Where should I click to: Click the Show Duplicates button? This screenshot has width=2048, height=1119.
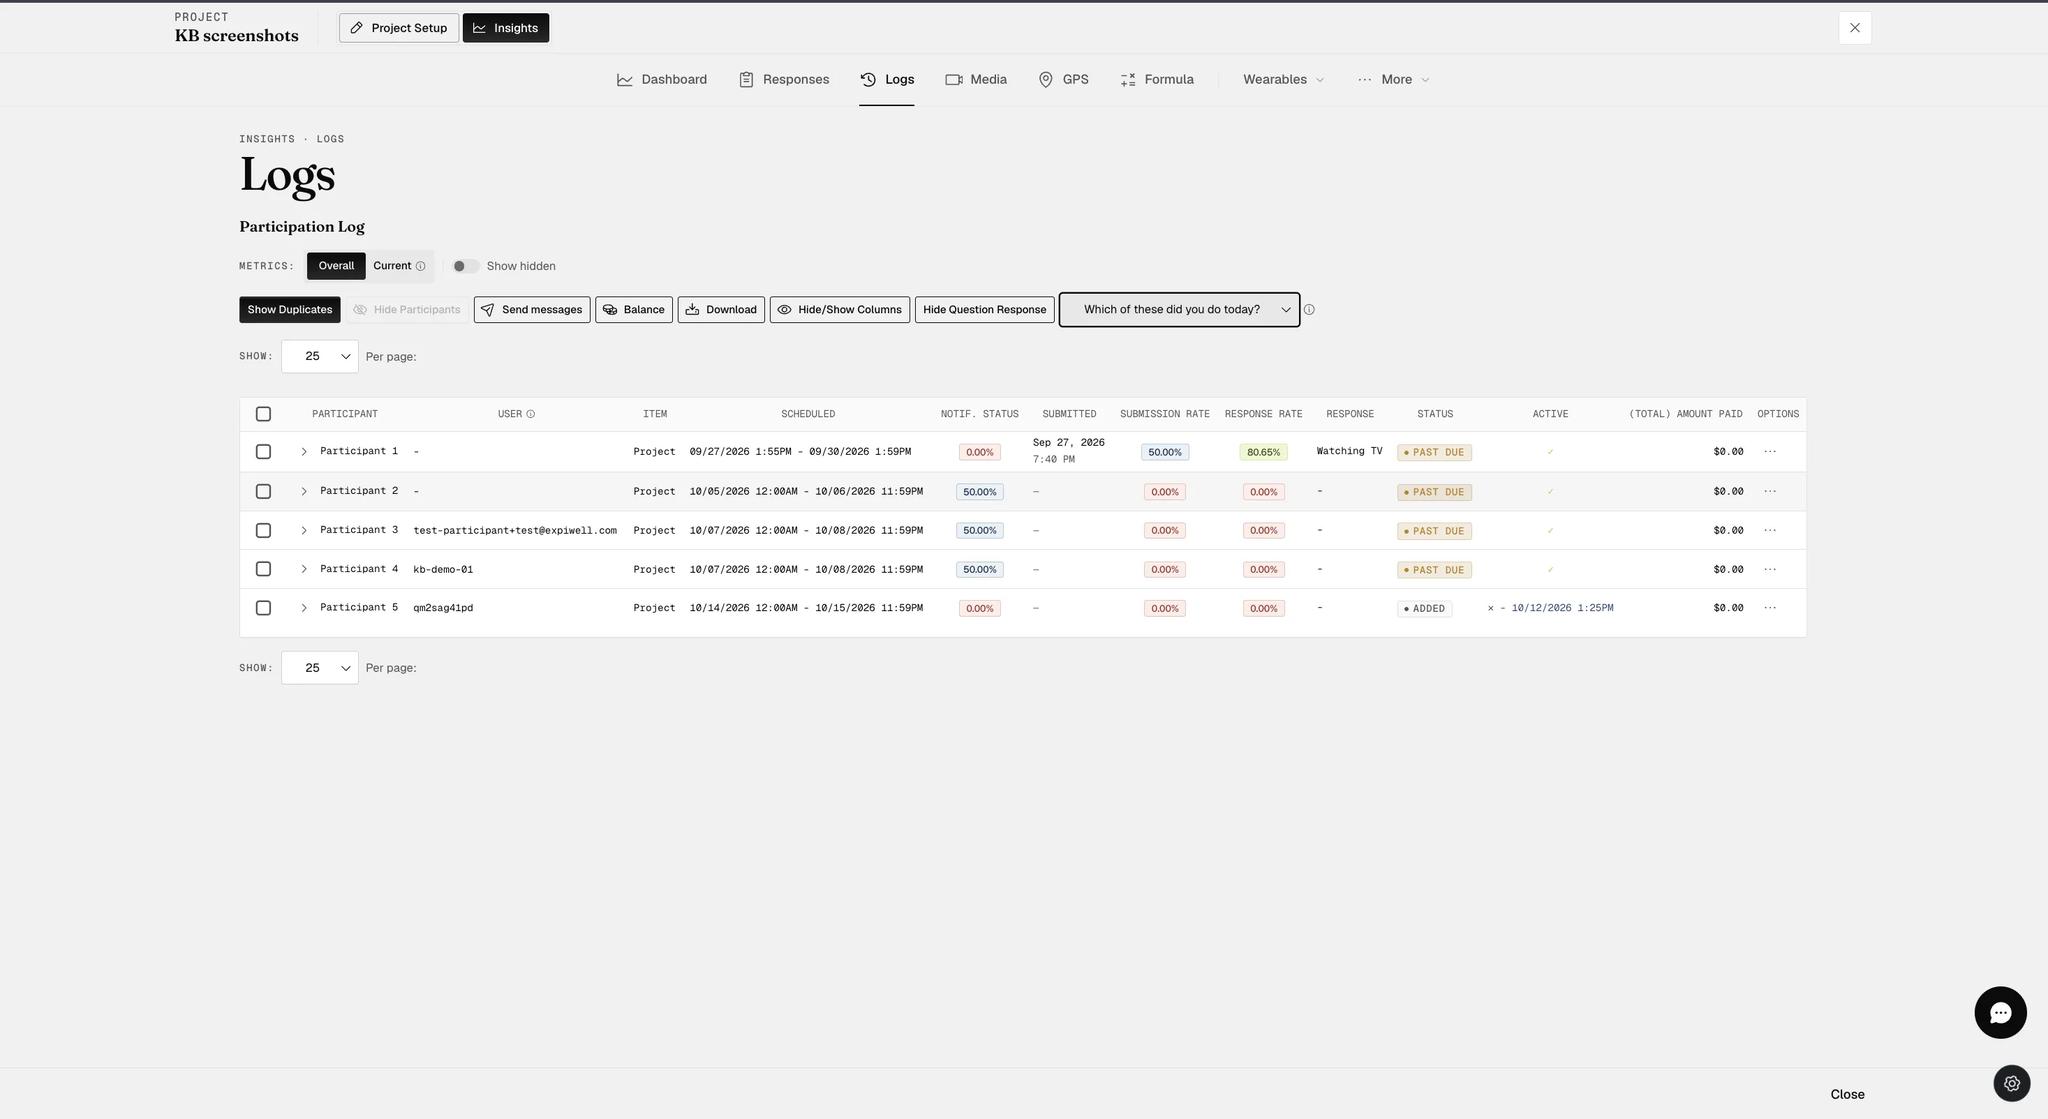click(x=290, y=310)
